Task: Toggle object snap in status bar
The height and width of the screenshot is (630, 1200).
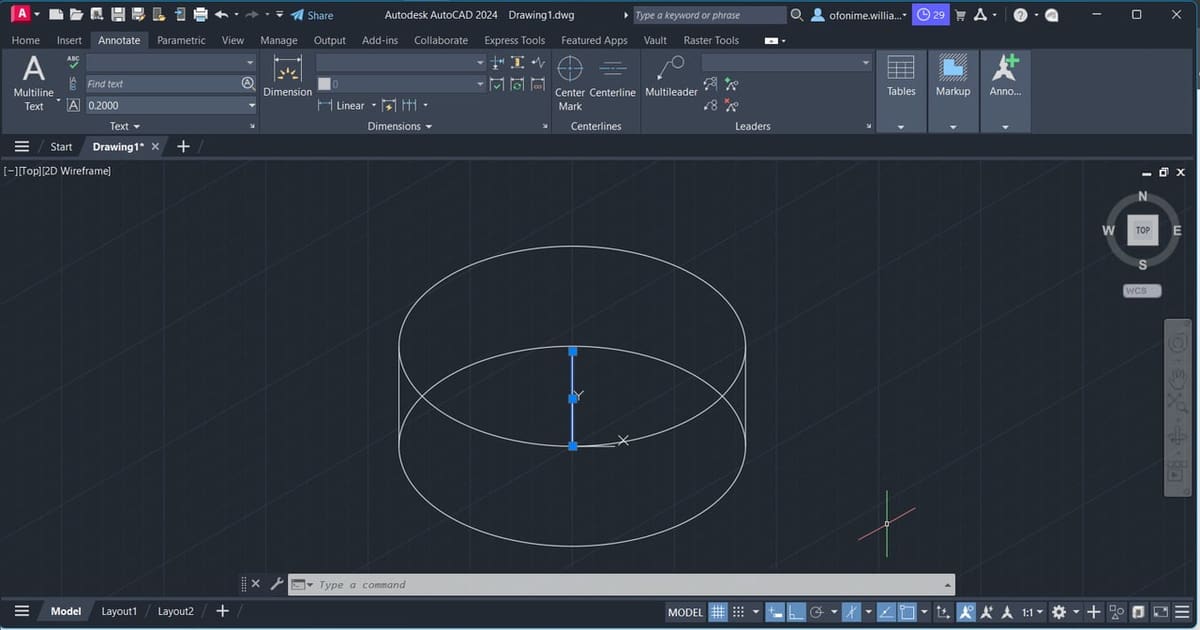Action: coord(908,612)
